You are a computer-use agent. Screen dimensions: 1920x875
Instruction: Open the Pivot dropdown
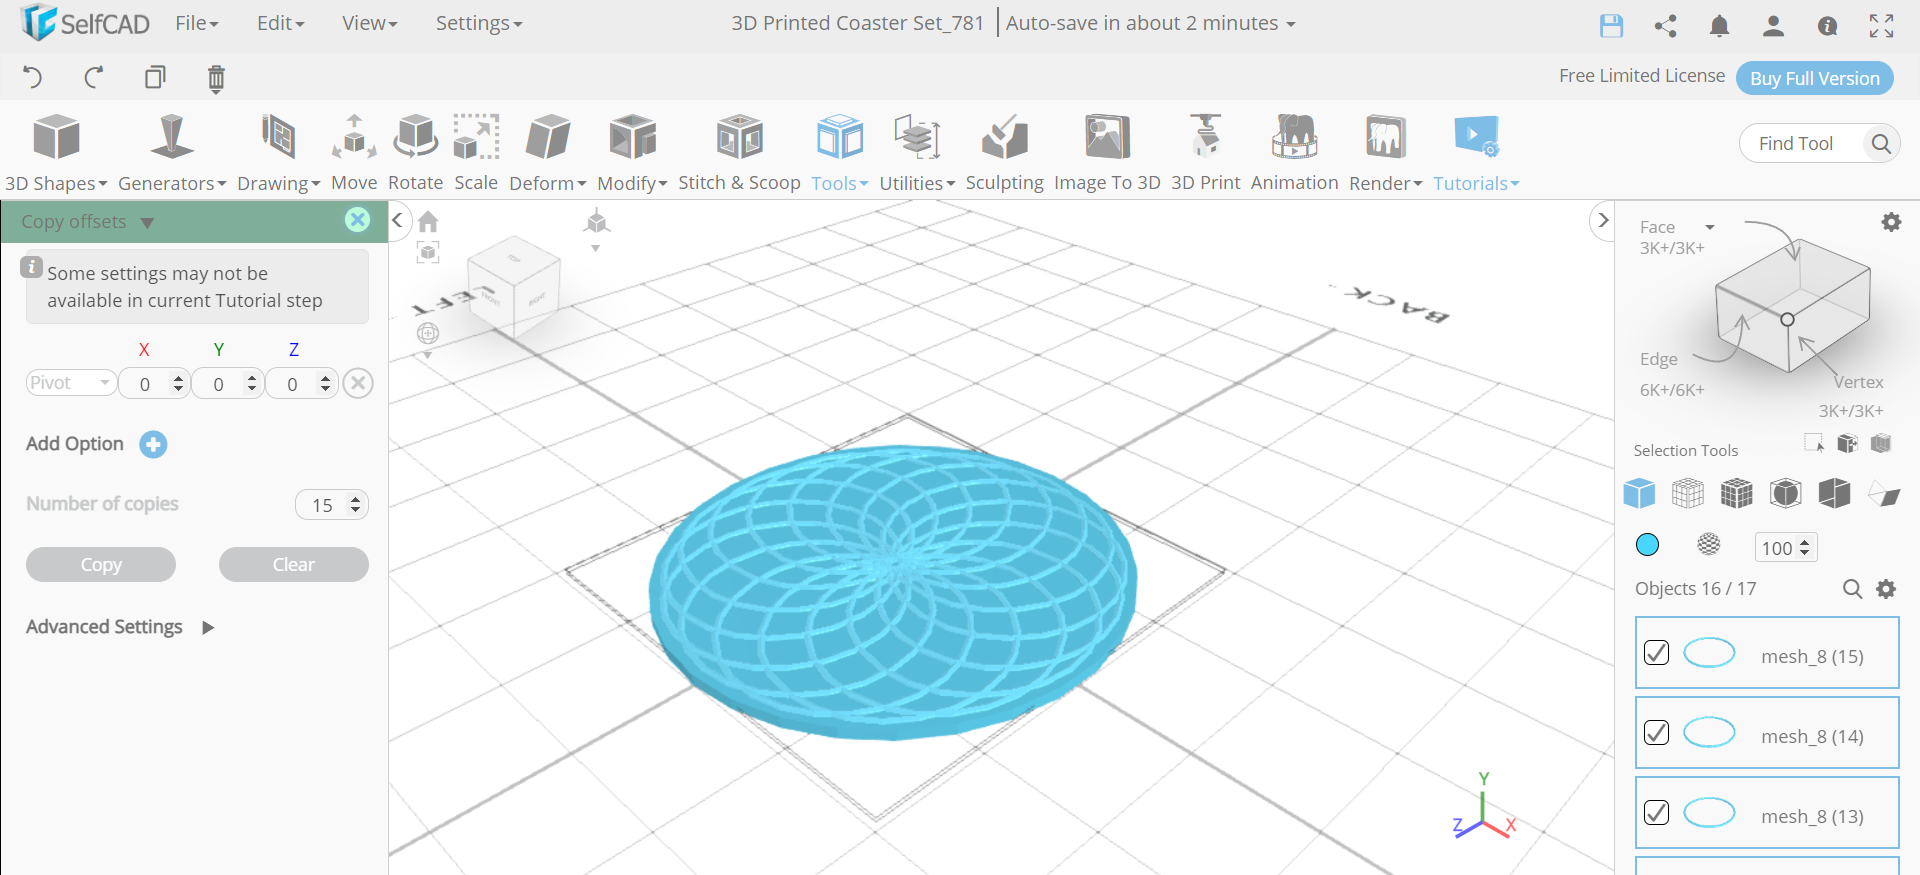[x=71, y=383]
